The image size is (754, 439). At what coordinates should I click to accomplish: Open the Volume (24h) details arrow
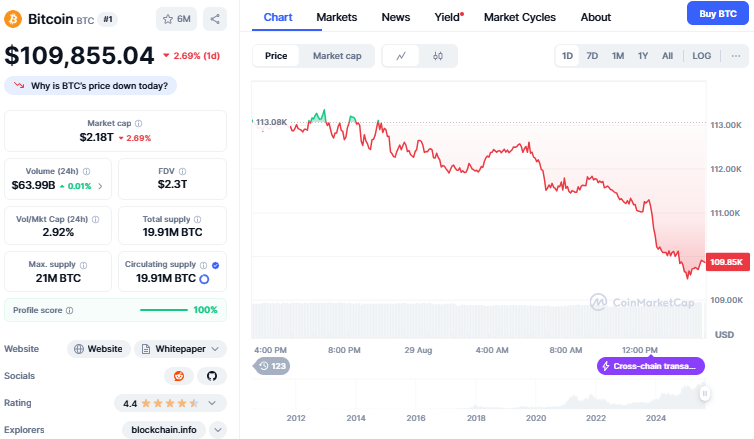point(100,186)
